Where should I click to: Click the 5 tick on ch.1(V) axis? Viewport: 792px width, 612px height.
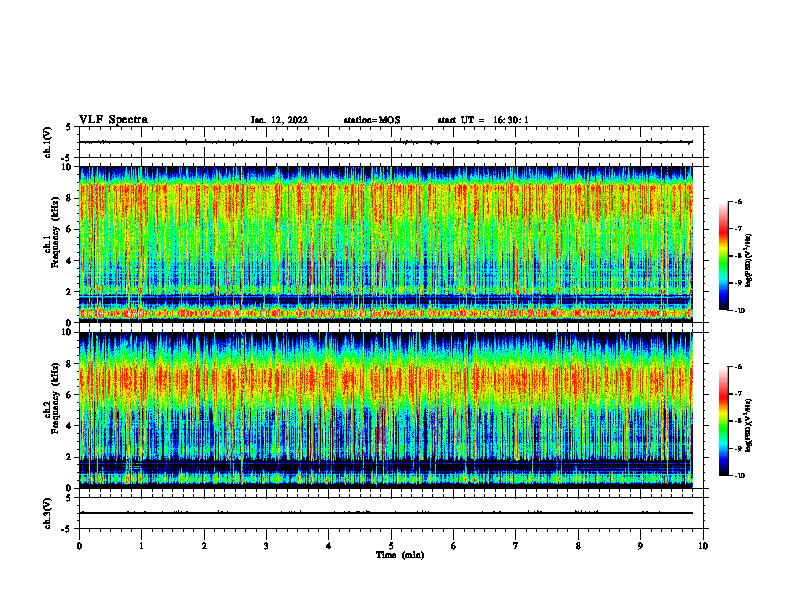click(x=69, y=127)
